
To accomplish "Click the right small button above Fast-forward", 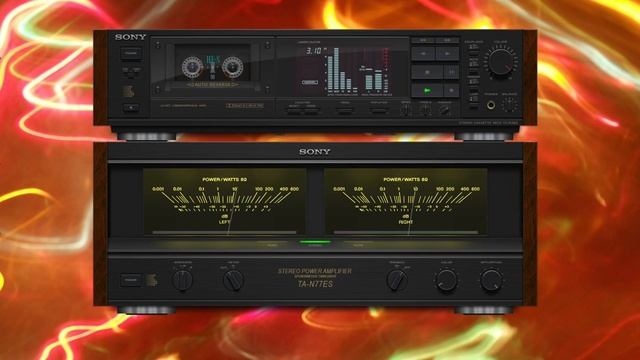I will pyautogui.click(x=448, y=40).
